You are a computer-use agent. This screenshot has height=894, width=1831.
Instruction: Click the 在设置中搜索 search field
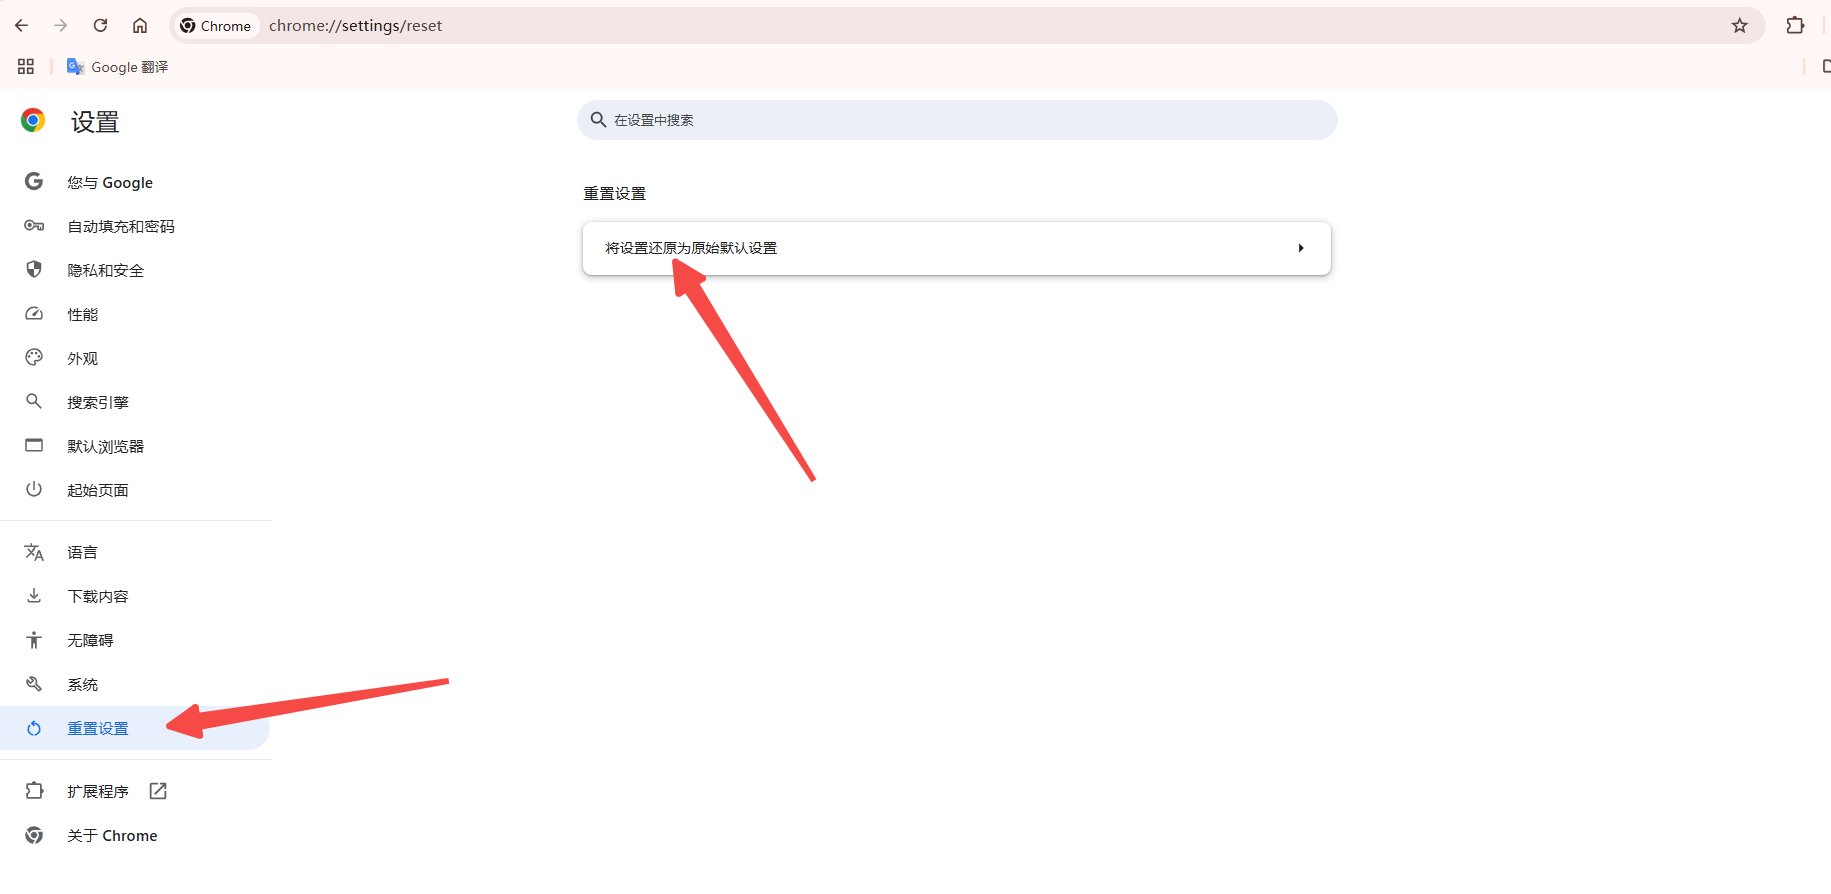click(x=957, y=120)
